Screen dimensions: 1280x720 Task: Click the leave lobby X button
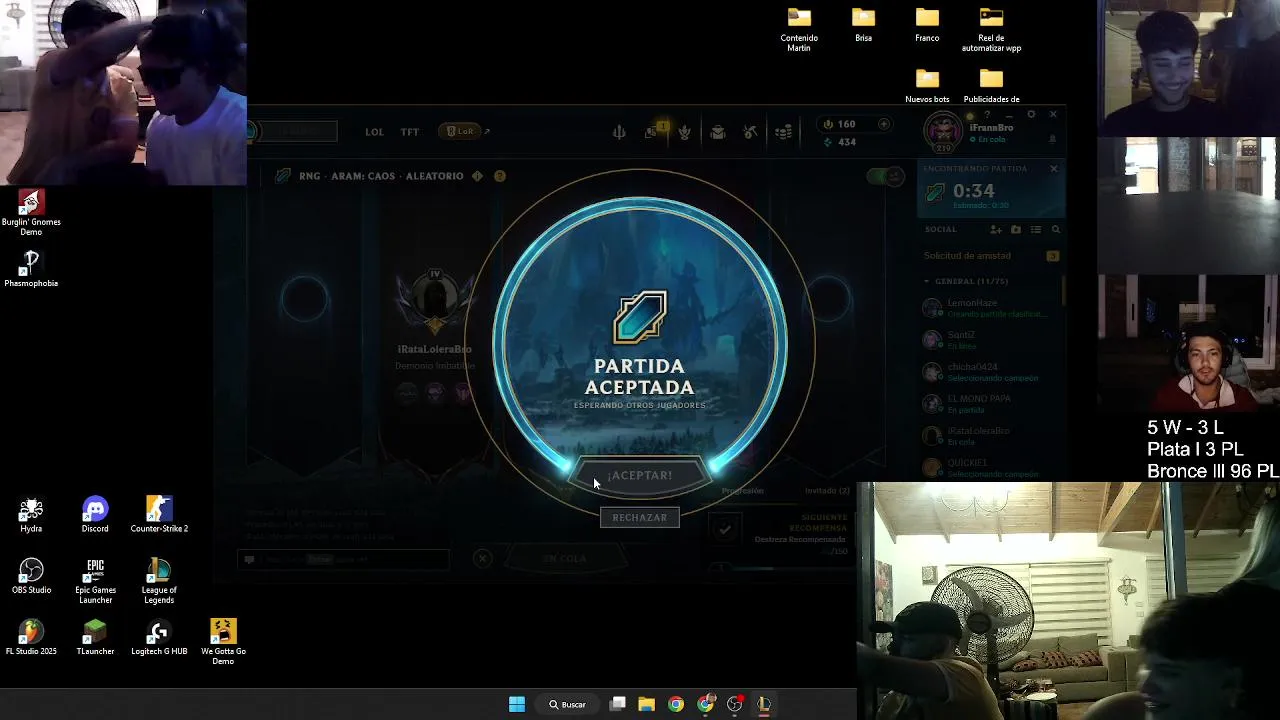point(483,559)
